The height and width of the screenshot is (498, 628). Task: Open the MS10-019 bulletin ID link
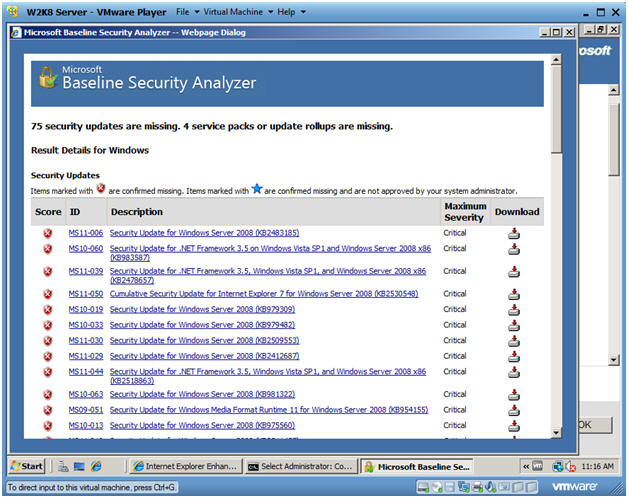(86, 310)
